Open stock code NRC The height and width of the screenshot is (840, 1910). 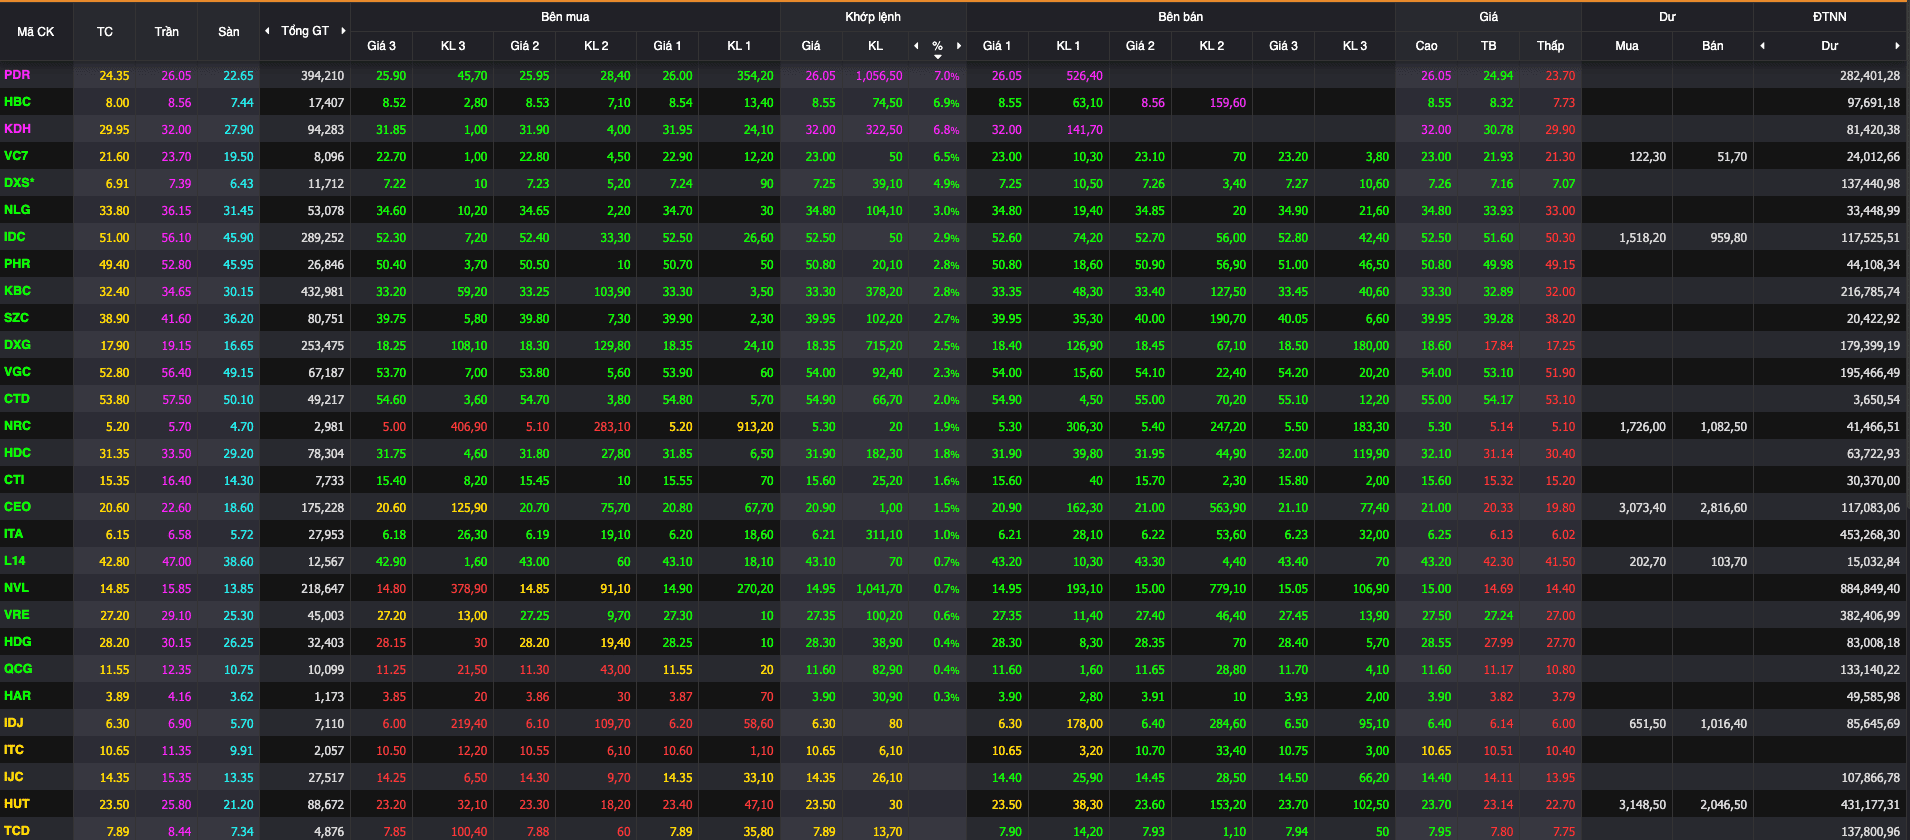[17, 426]
